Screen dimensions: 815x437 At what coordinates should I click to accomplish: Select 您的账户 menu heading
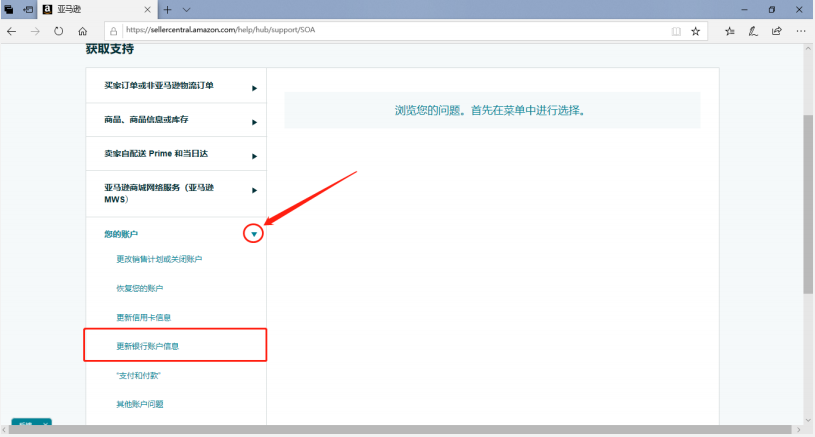(121, 234)
